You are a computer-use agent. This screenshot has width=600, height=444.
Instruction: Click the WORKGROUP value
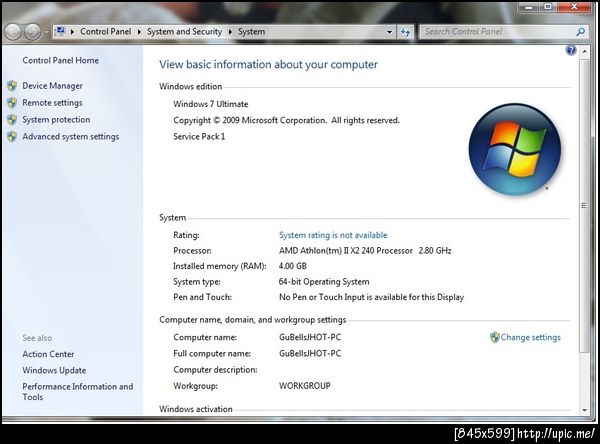[x=305, y=385]
